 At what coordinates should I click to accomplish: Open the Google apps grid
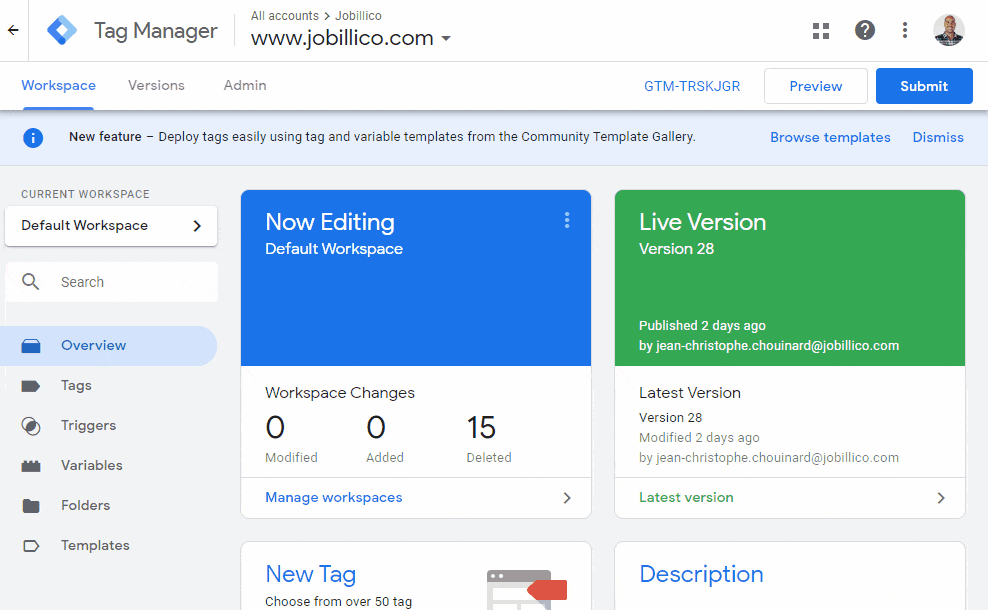pos(821,30)
